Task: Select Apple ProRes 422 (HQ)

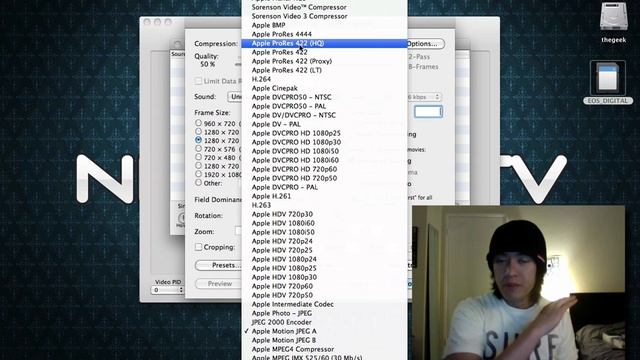Action: [x=324, y=43]
